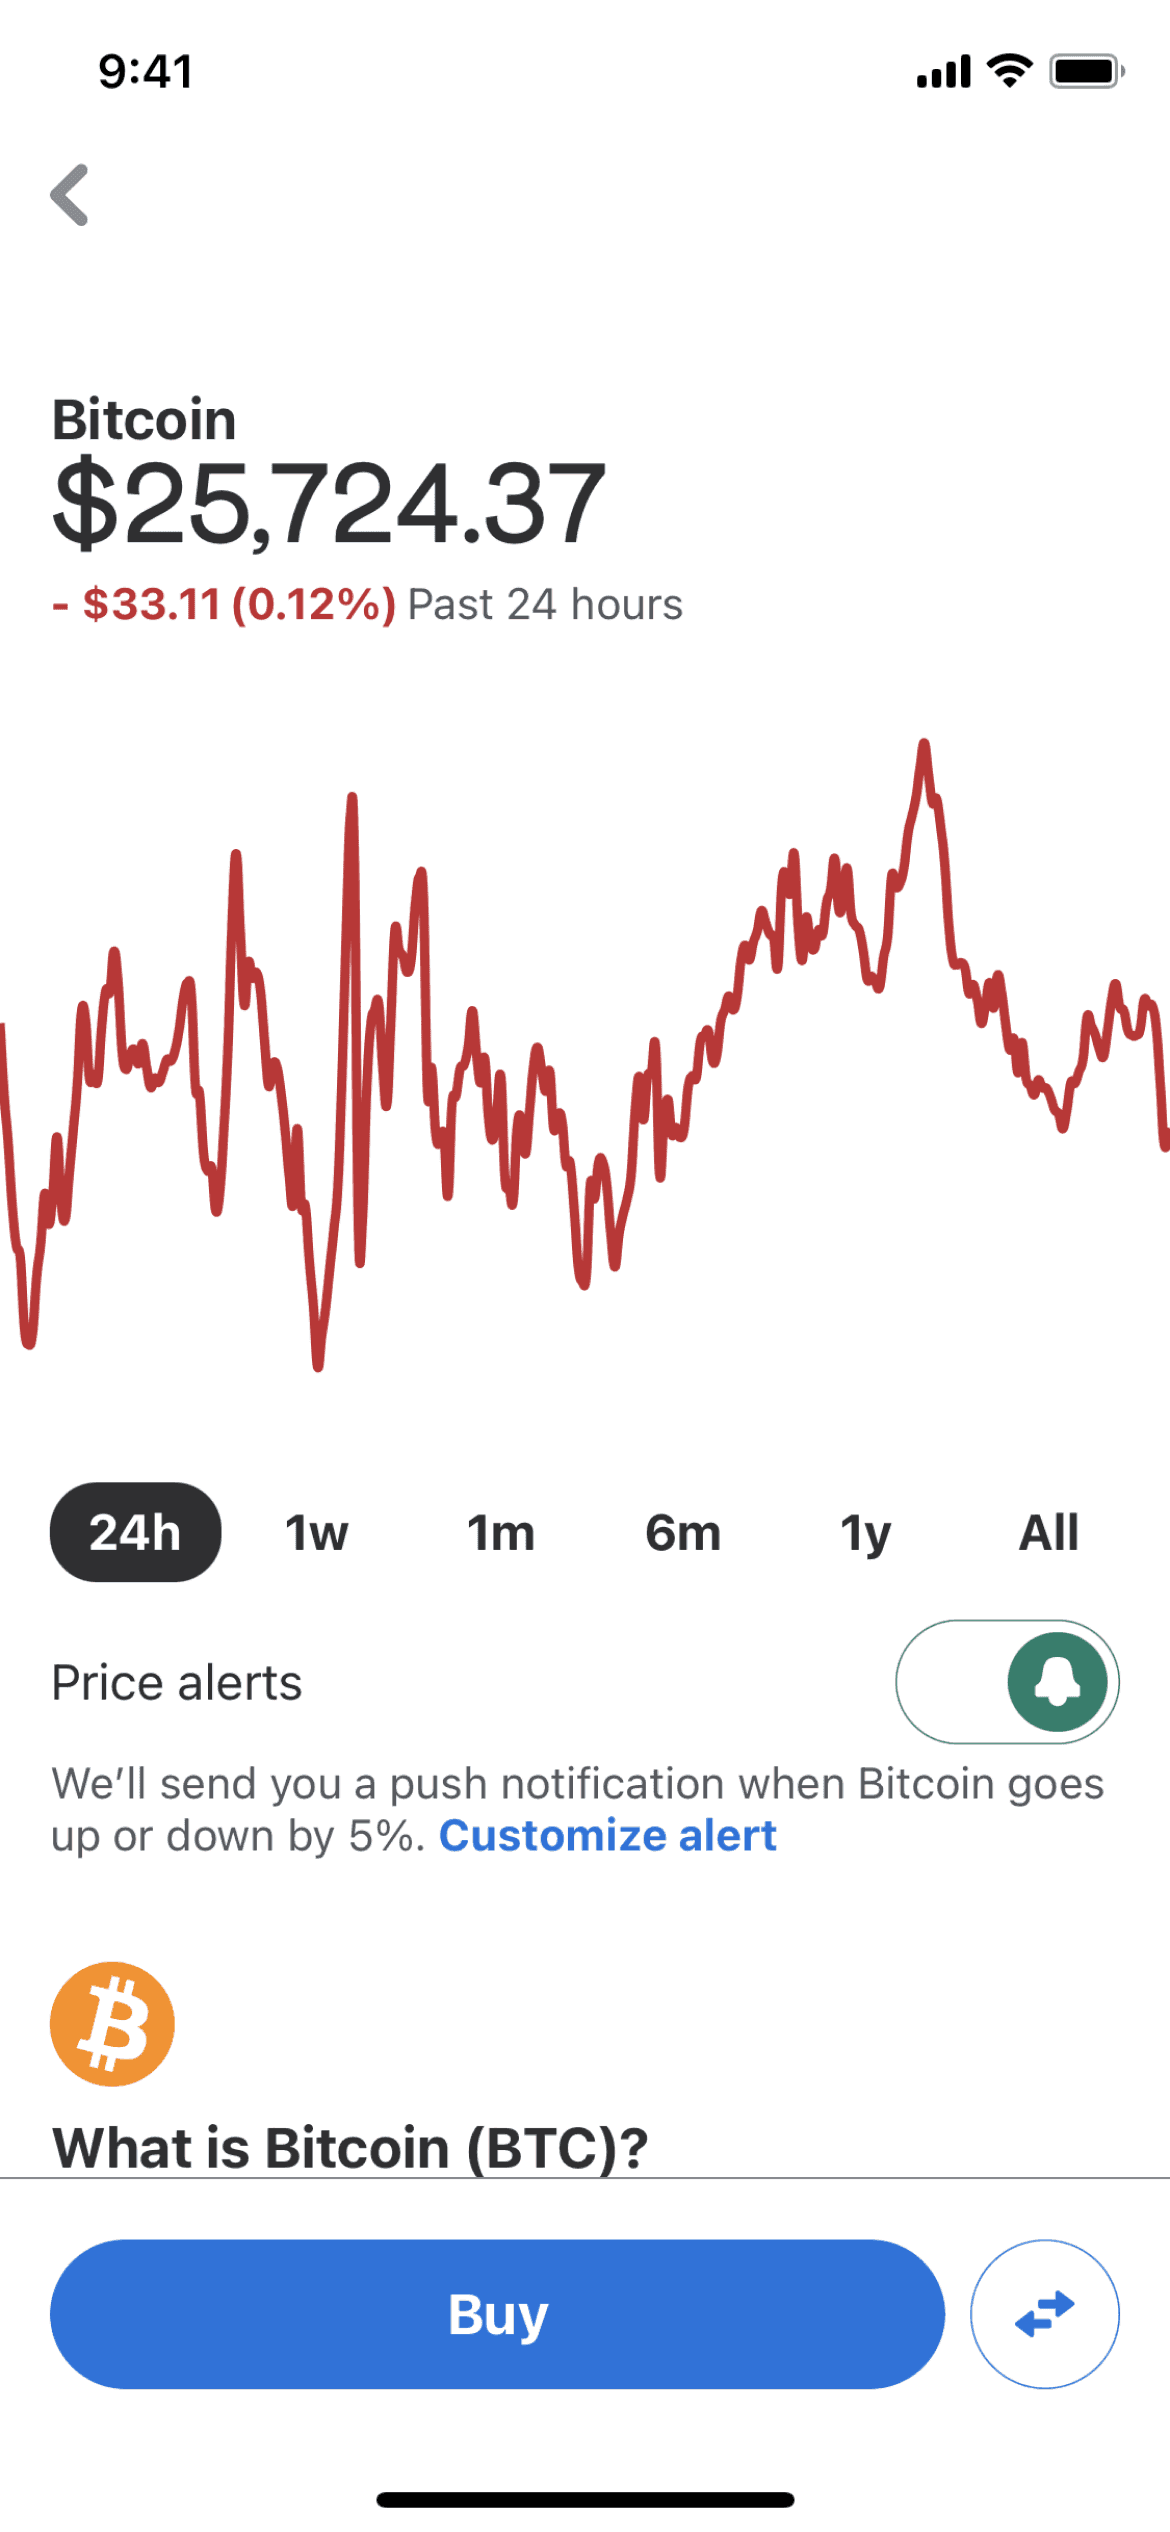Show the 1m price chart
This screenshot has height=2532, width=1170.
pyautogui.click(x=500, y=1532)
